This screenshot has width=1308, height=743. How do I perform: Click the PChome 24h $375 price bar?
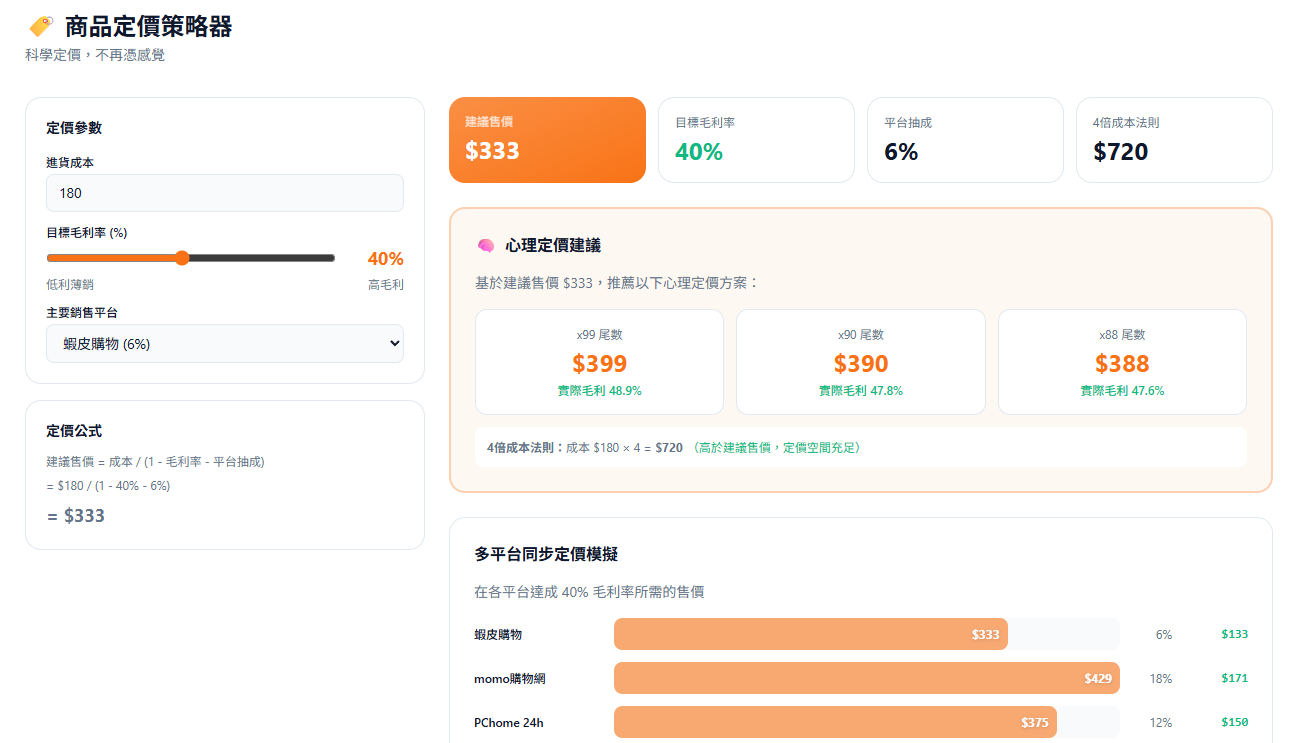(835, 722)
